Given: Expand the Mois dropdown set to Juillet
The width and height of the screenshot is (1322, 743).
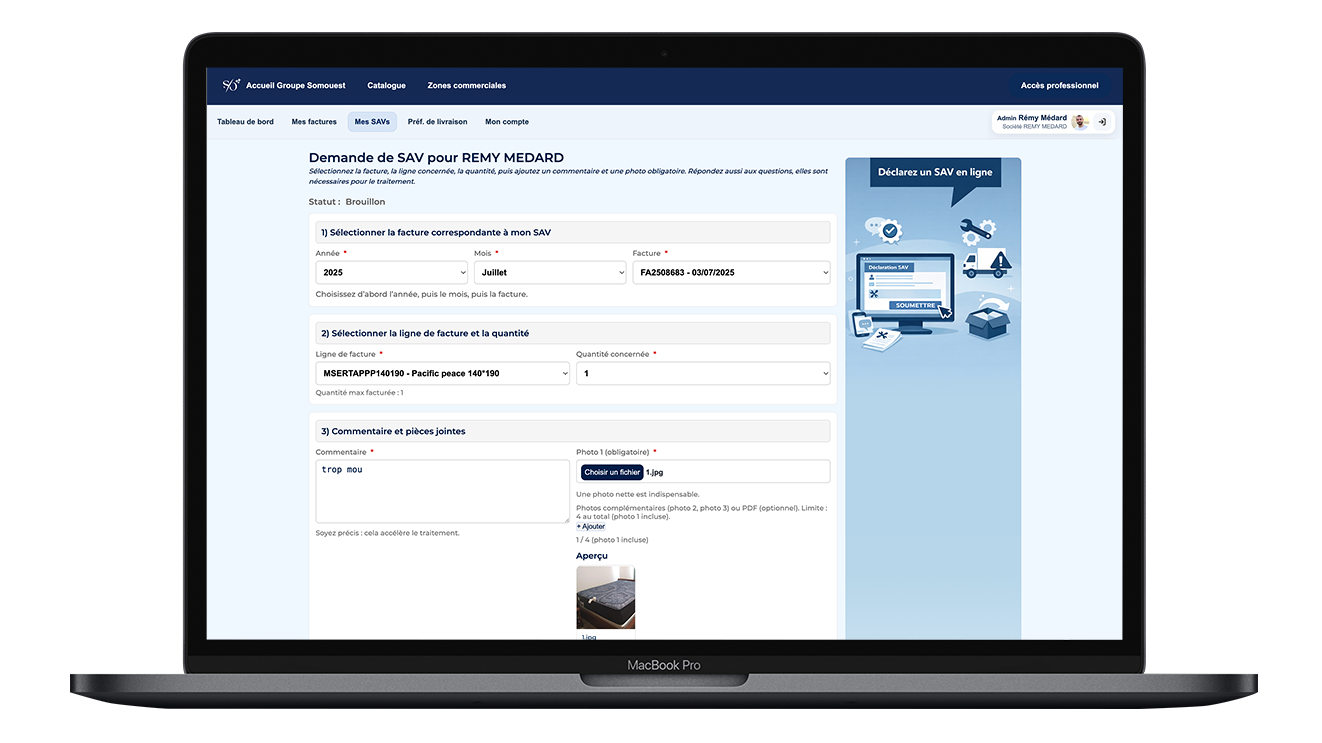Looking at the screenshot, I should click(x=549, y=272).
